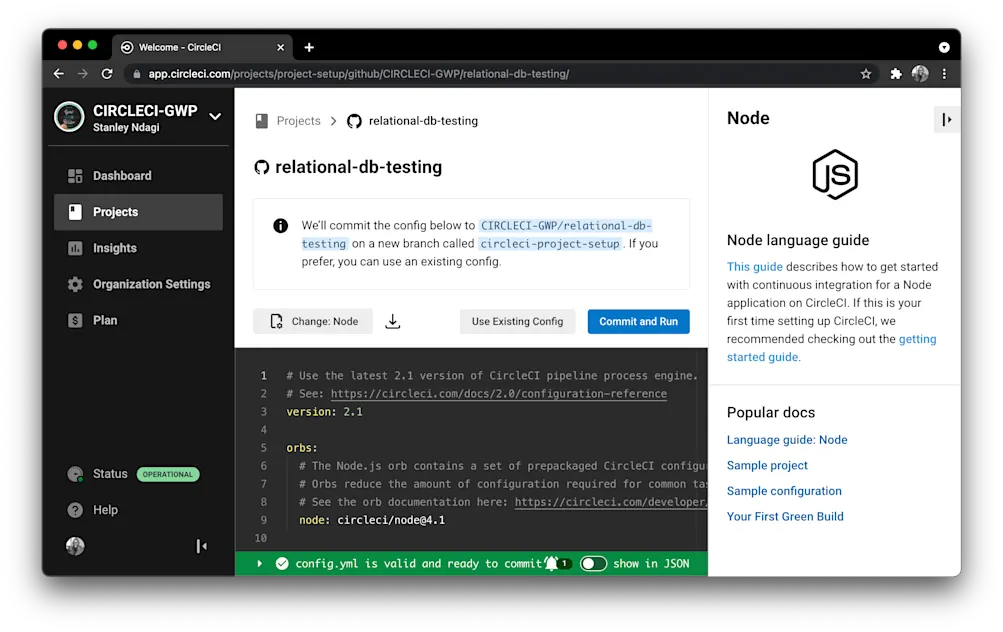Enable the show in JSON switch
Viewport: 1003px width, 632px height.
pyautogui.click(x=593, y=563)
